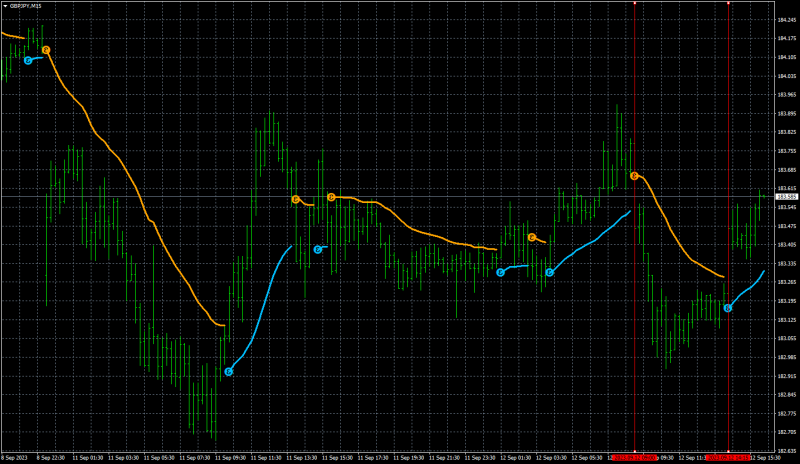Image resolution: width=800 pixels, height=464 pixels.
Task: Select the orange signal marker around 11 Sep 13:30
Action: coord(295,199)
